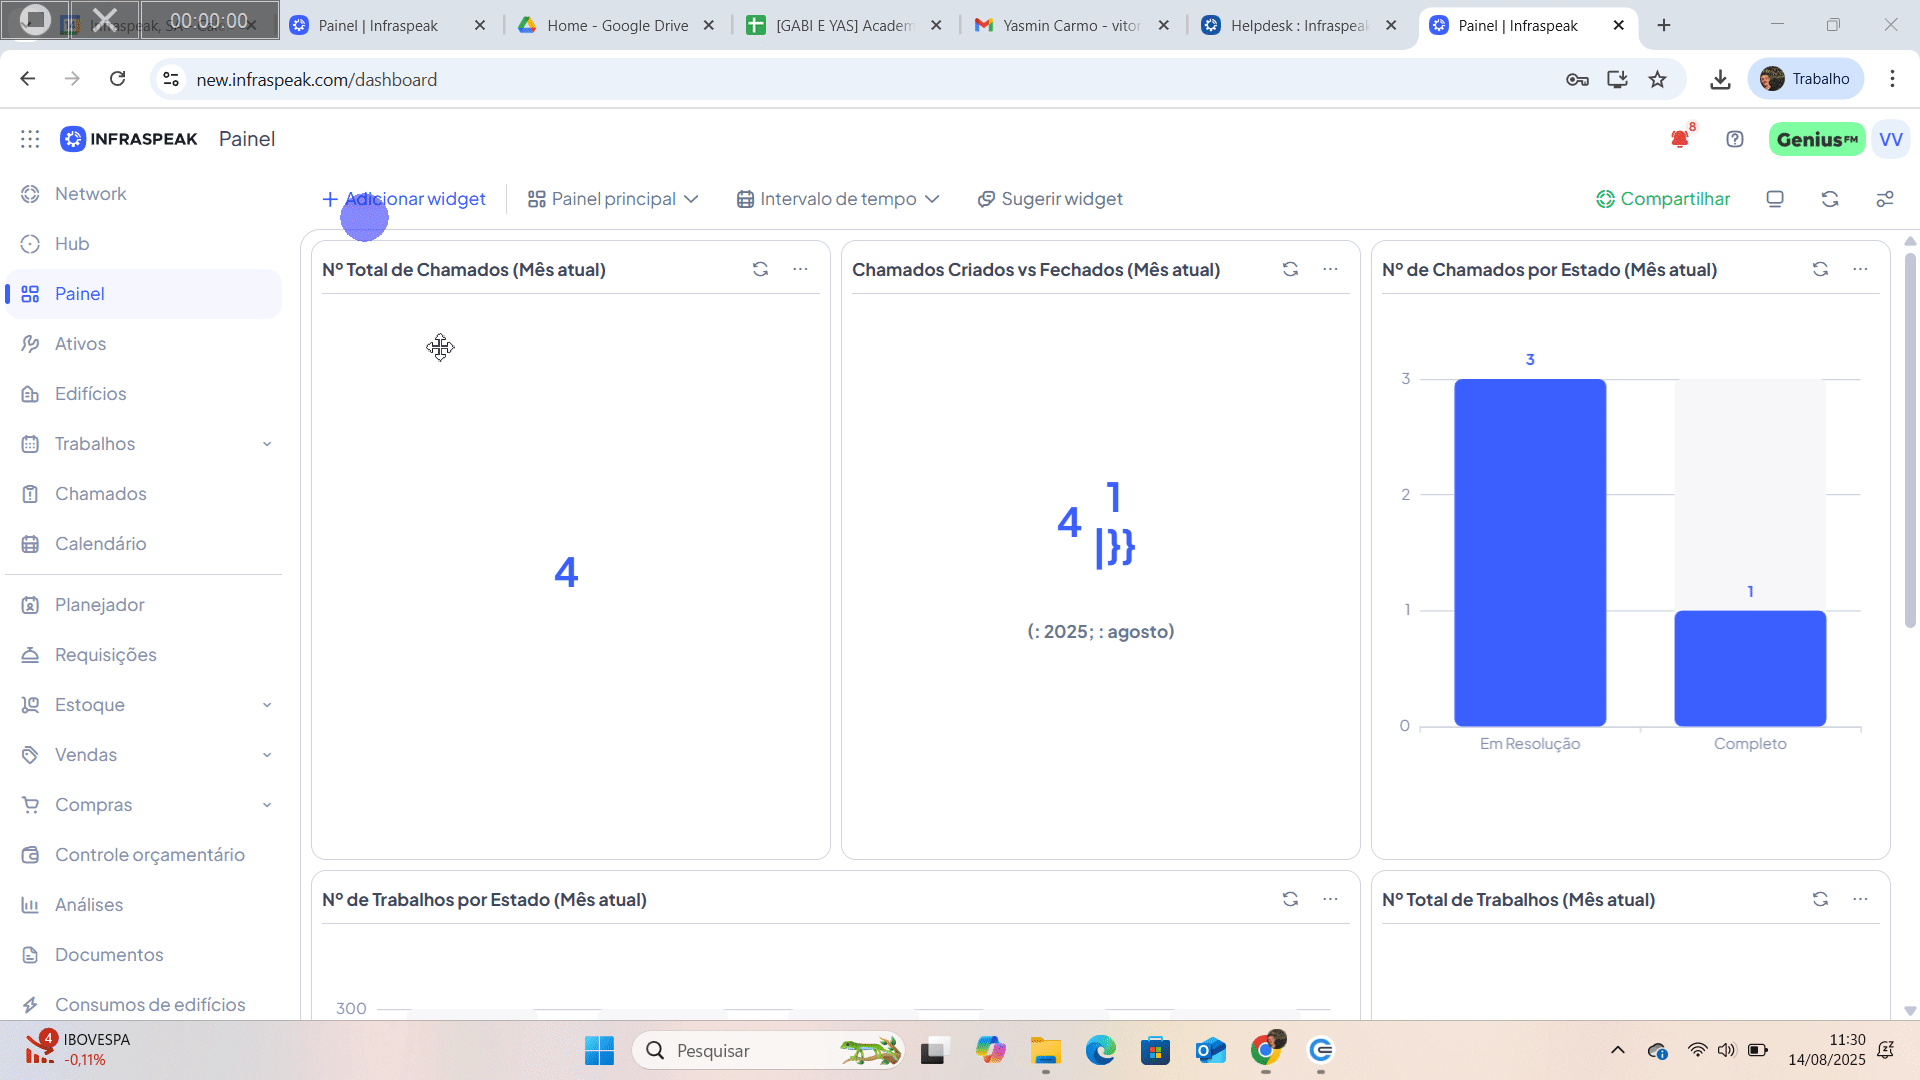Image resolution: width=1920 pixels, height=1080 pixels.
Task: Refresh Nº de Trabalhos por Estado widget
Action: point(1290,899)
